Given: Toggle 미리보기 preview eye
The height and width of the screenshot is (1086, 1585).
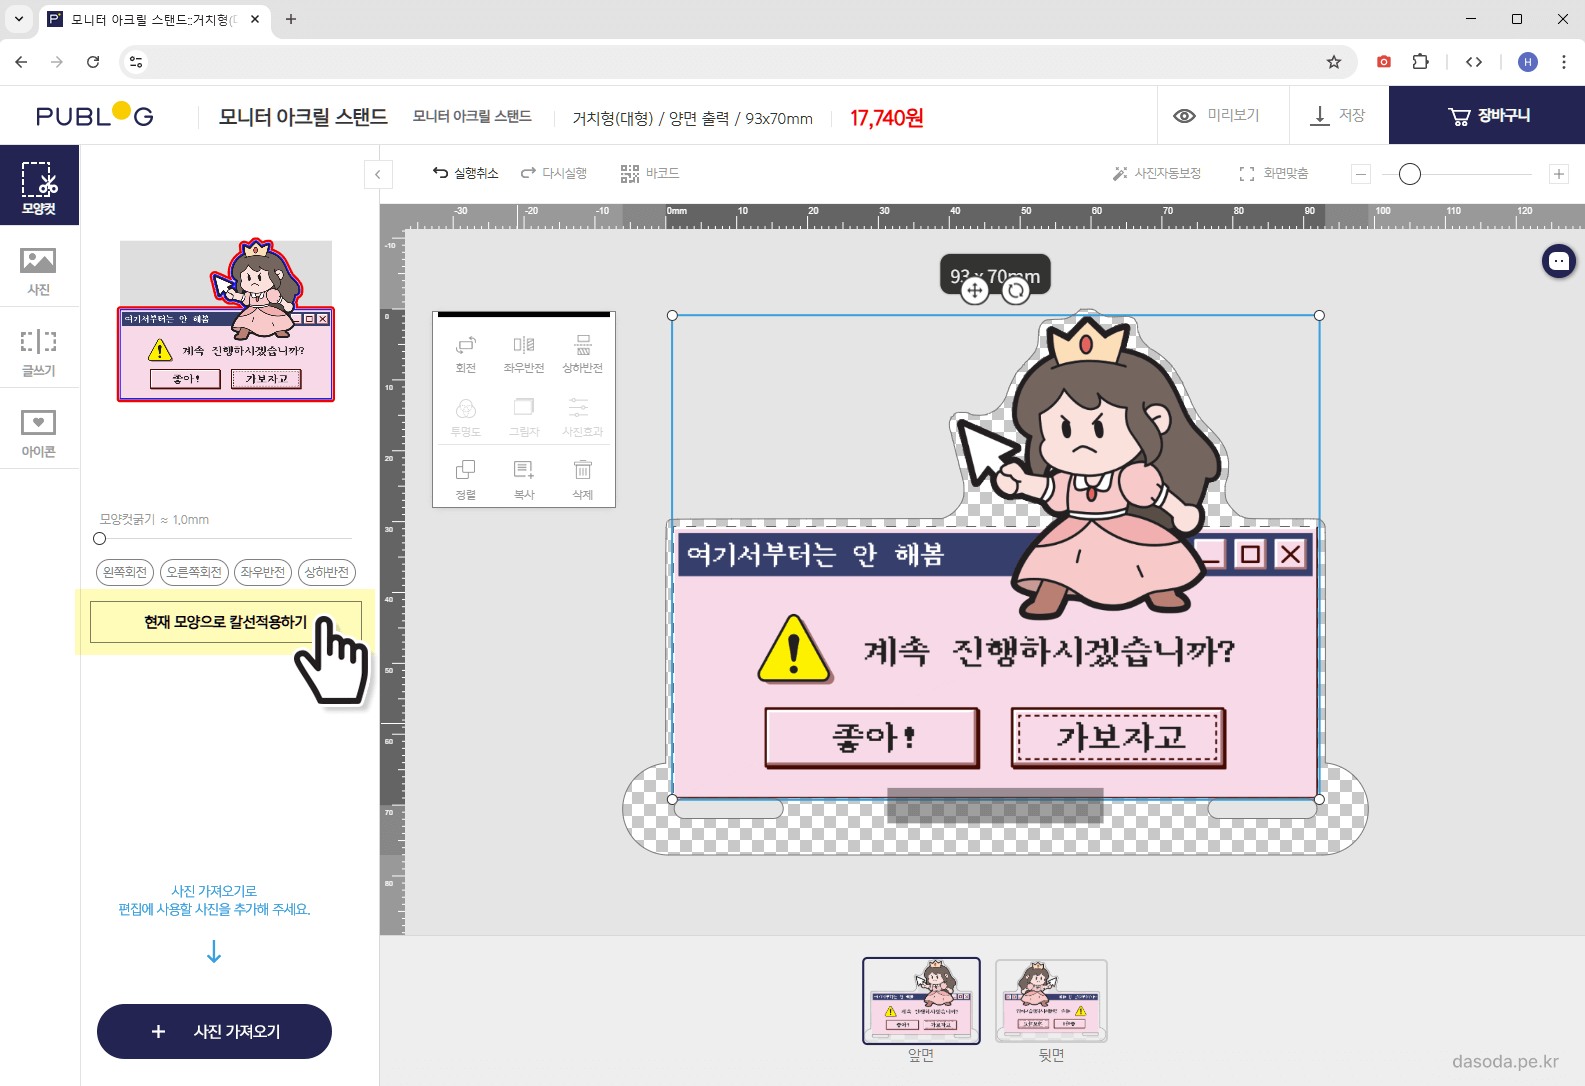Looking at the screenshot, I should 1185,116.
